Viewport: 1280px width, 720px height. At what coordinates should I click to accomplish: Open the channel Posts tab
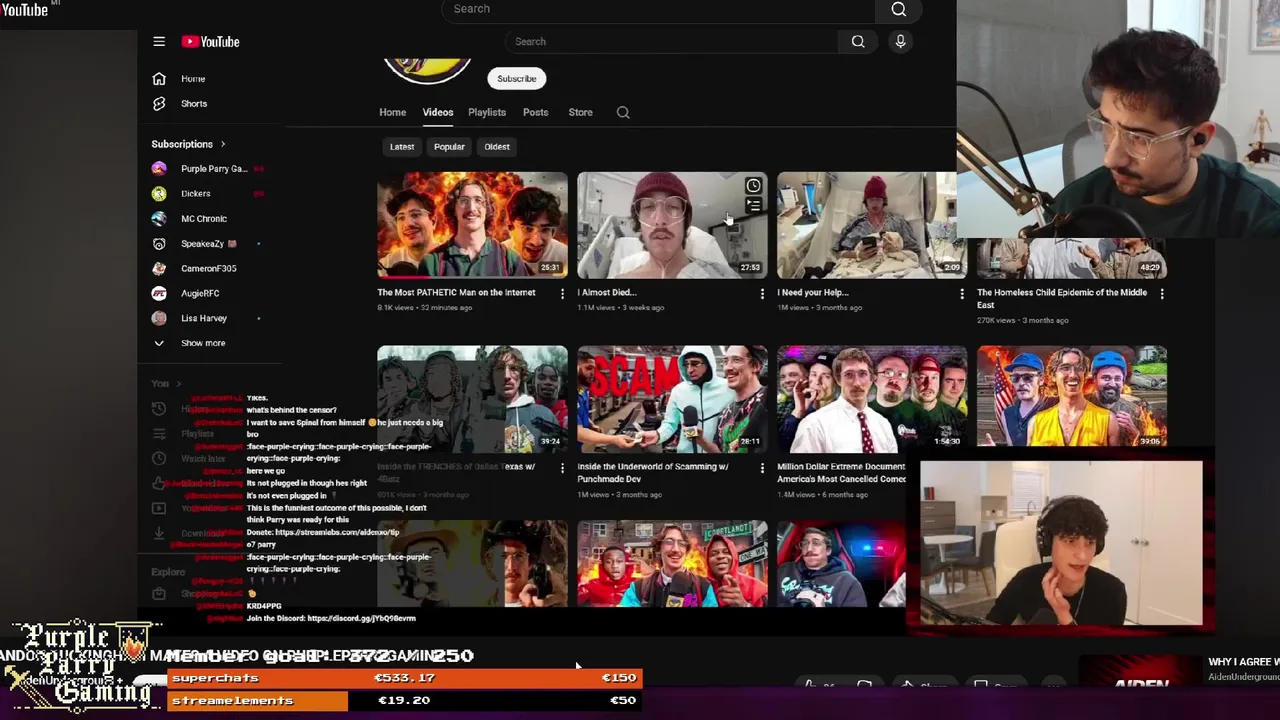pos(535,112)
